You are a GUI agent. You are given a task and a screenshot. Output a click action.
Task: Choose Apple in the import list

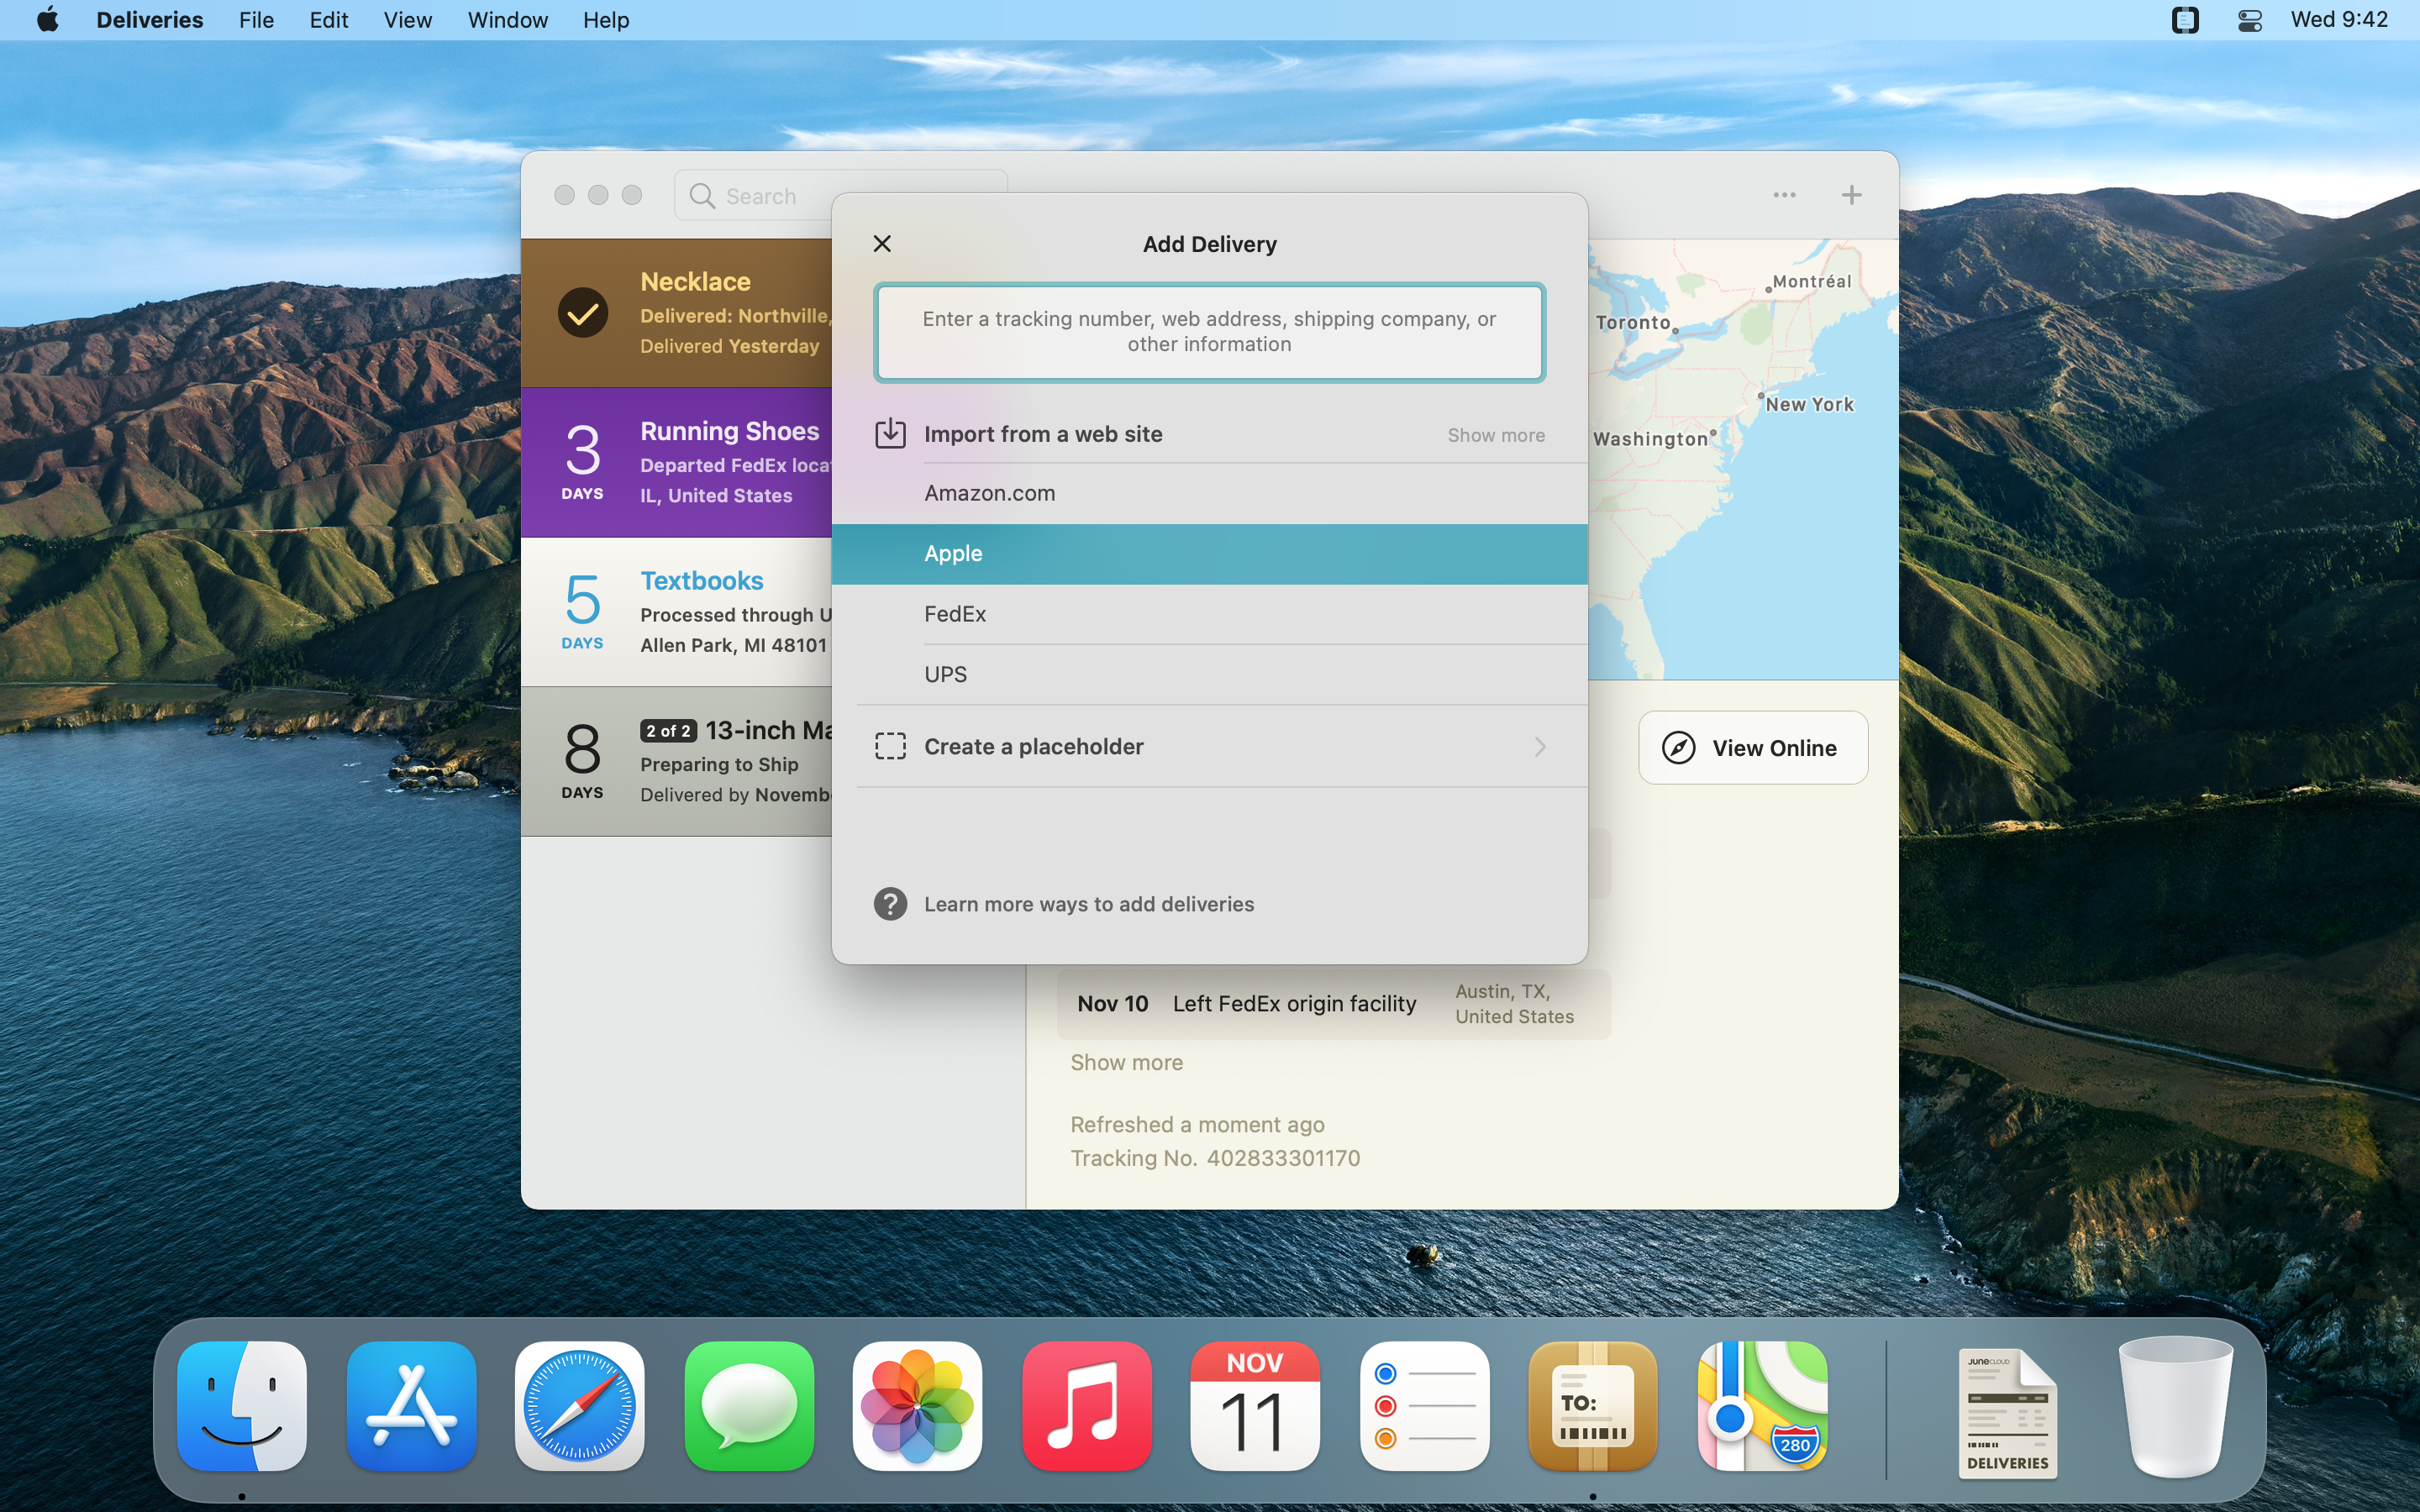click(x=1209, y=553)
